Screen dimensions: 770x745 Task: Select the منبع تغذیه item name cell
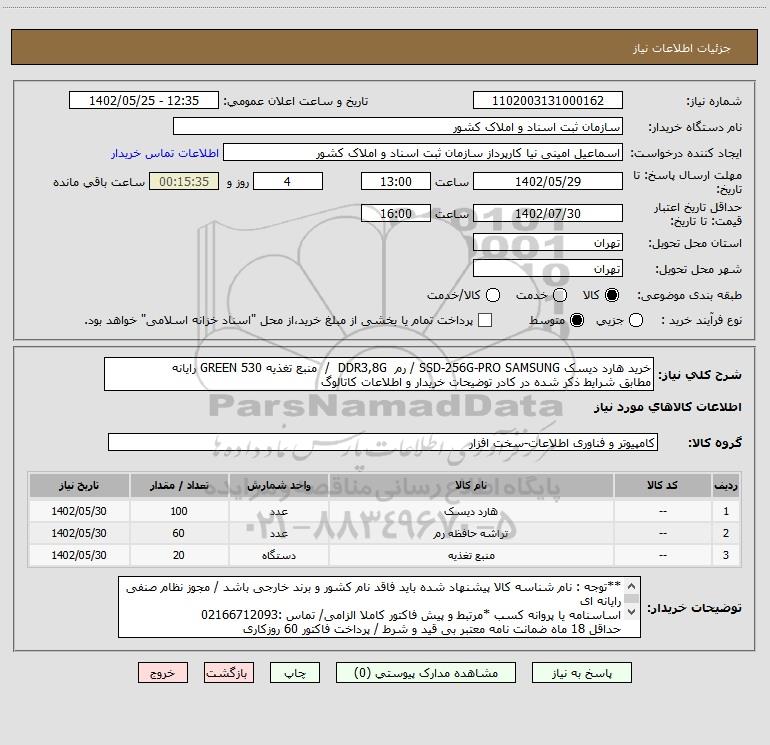[471, 555]
